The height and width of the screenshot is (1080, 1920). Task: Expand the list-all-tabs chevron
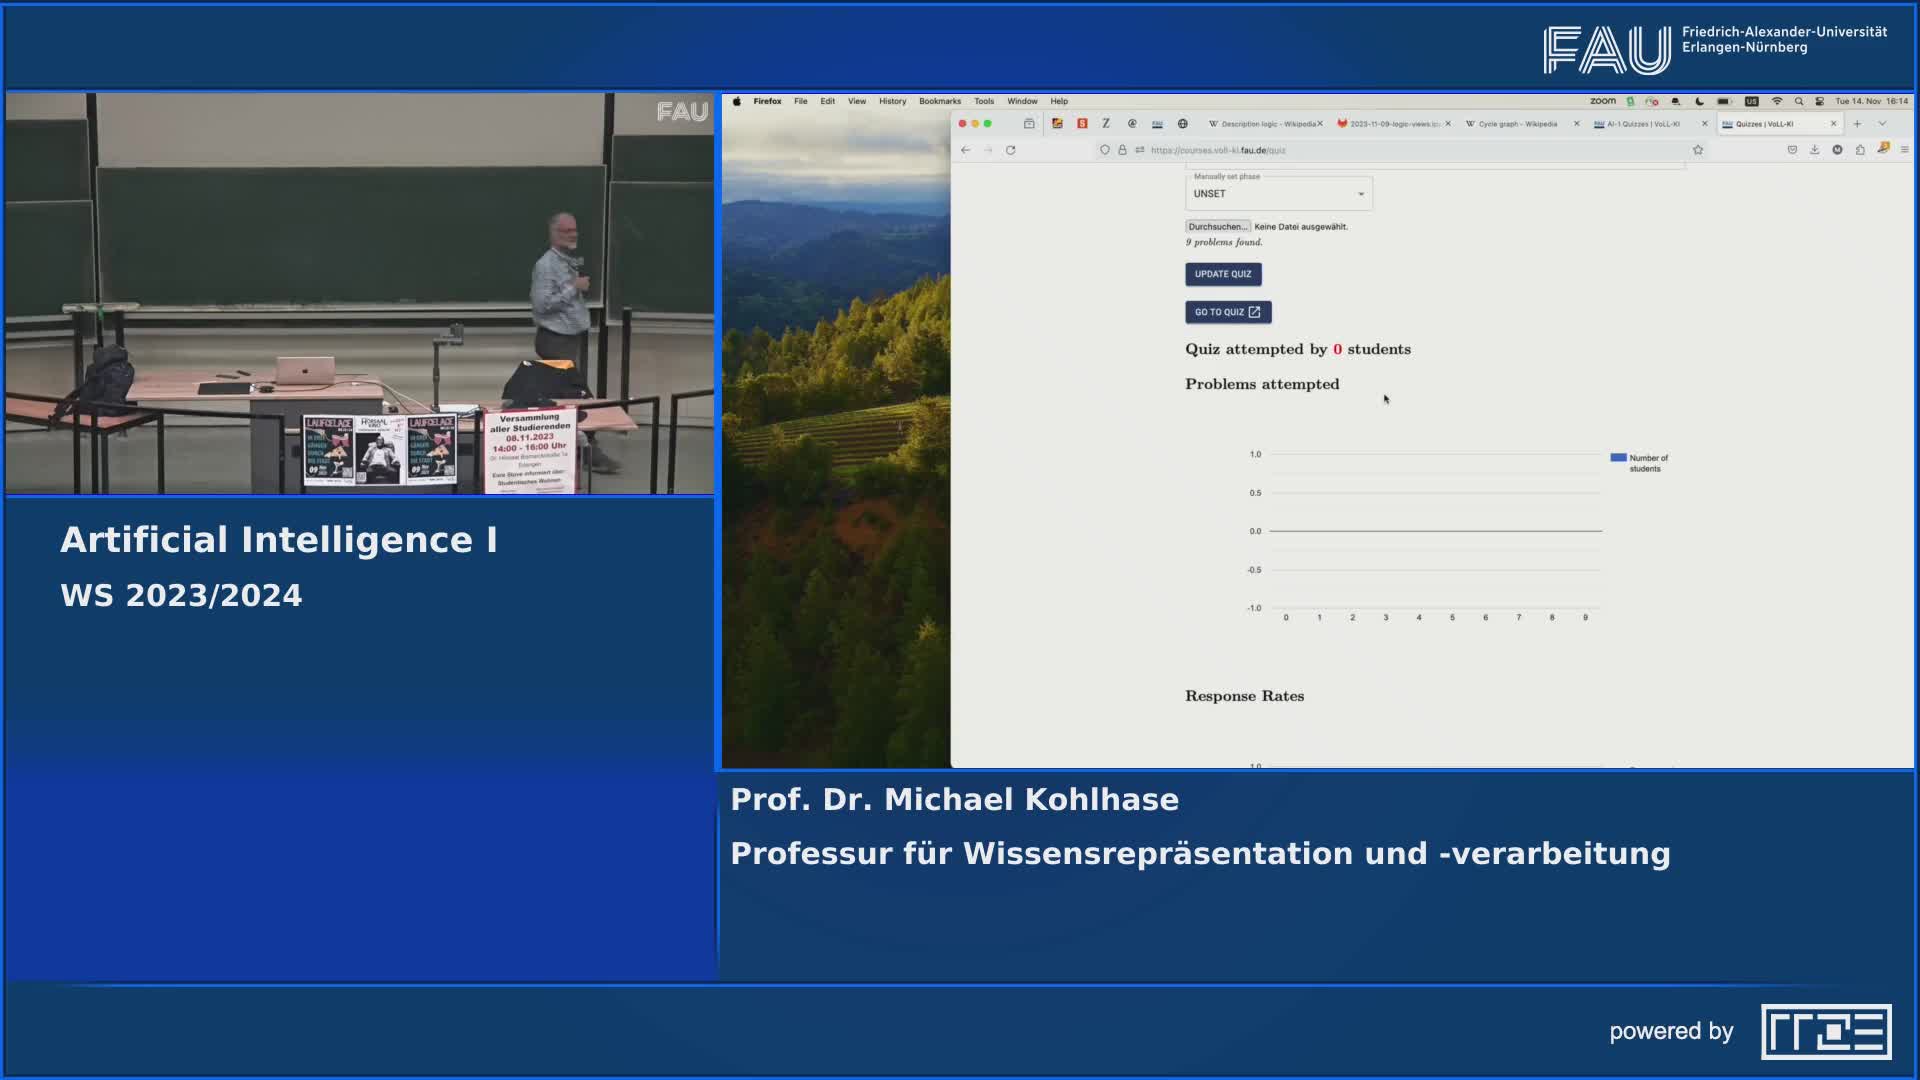1883,123
